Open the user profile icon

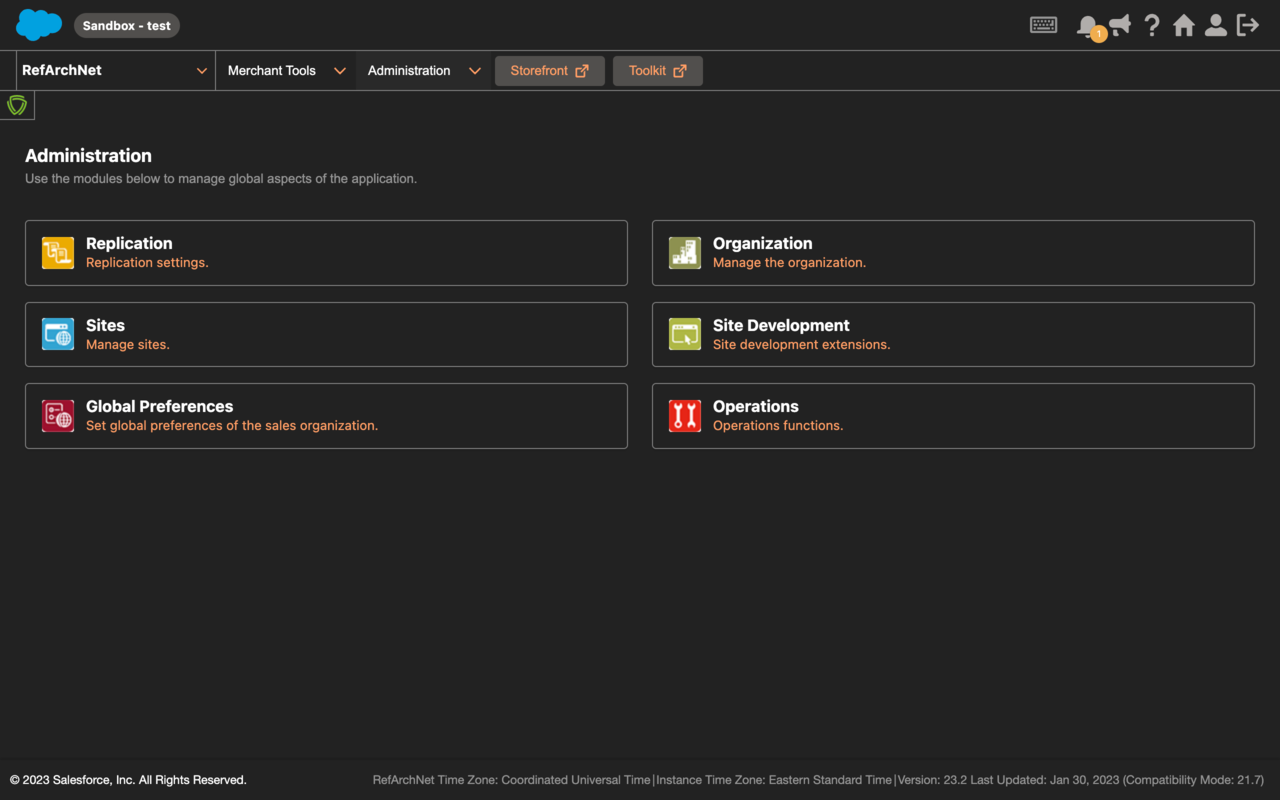[x=1216, y=25]
